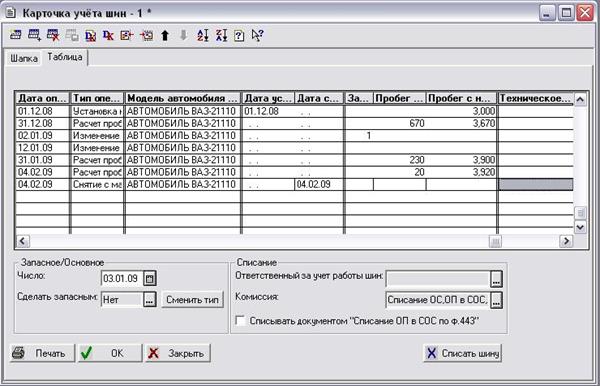This screenshot has height=386, width=600.
Task: Click the insert-into-table arrow icon
Action: [x=146, y=36]
